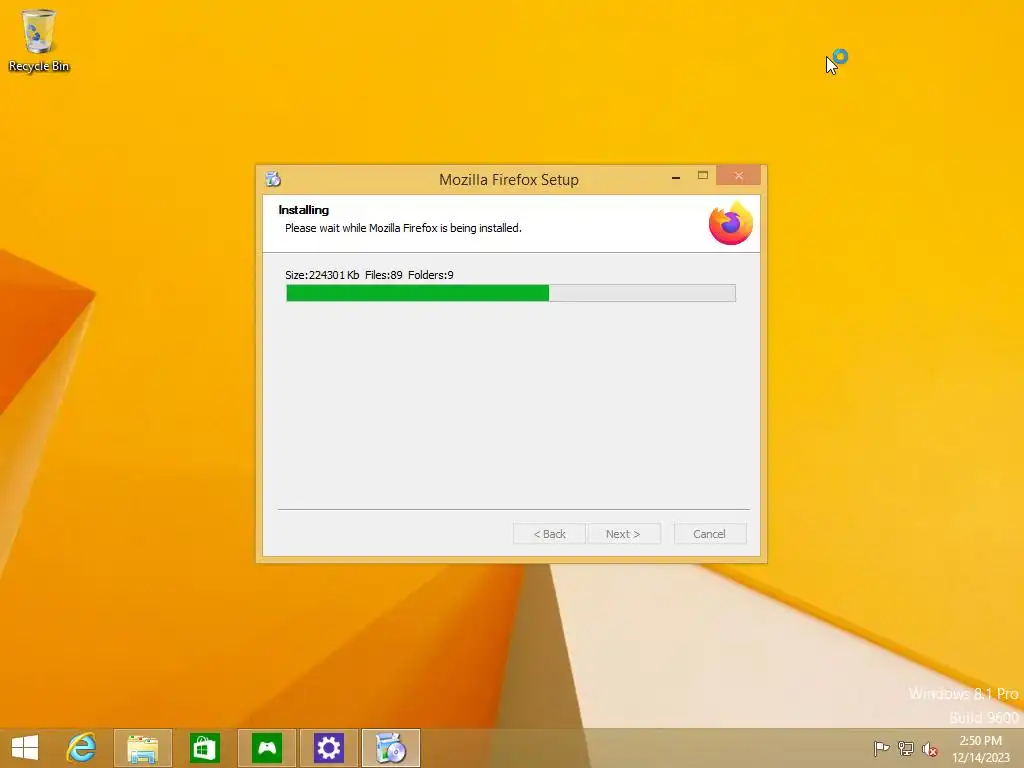Click the "Size:224301 Kb Files:89 Folders:9" status line
Image resolution: width=1024 pixels, height=768 pixels.
coord(369,275)
